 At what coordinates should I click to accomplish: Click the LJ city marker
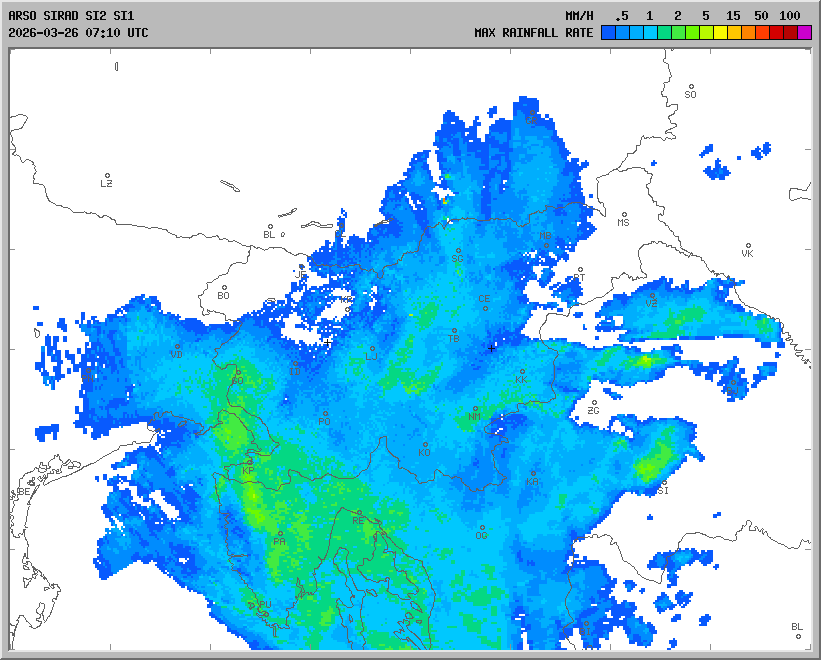tap(372, 349)
